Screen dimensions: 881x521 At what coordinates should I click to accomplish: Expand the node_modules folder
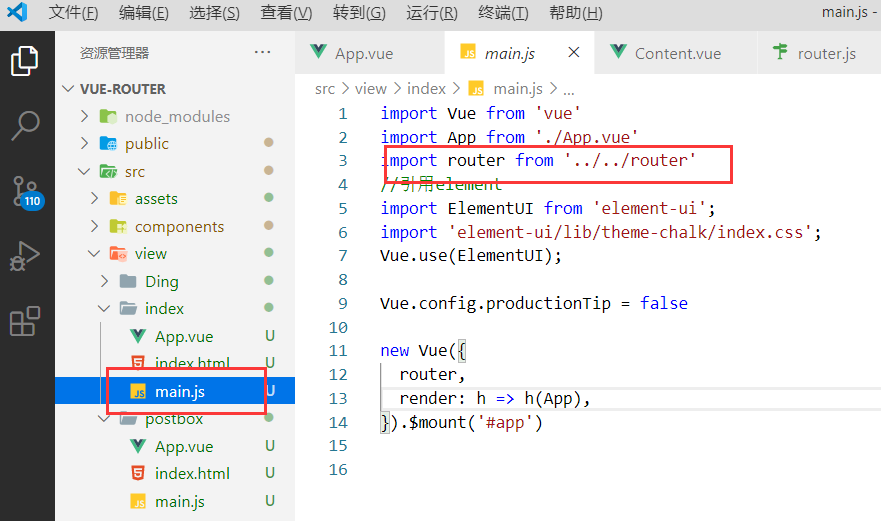click(x=84, y=116)
